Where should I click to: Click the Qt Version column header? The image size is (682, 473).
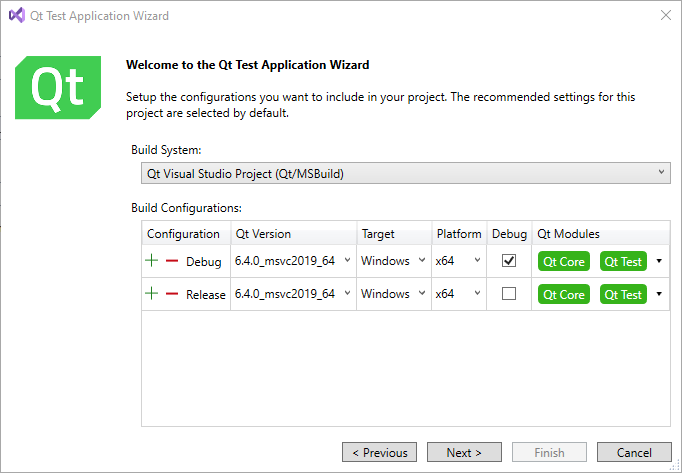click(294, 234)
